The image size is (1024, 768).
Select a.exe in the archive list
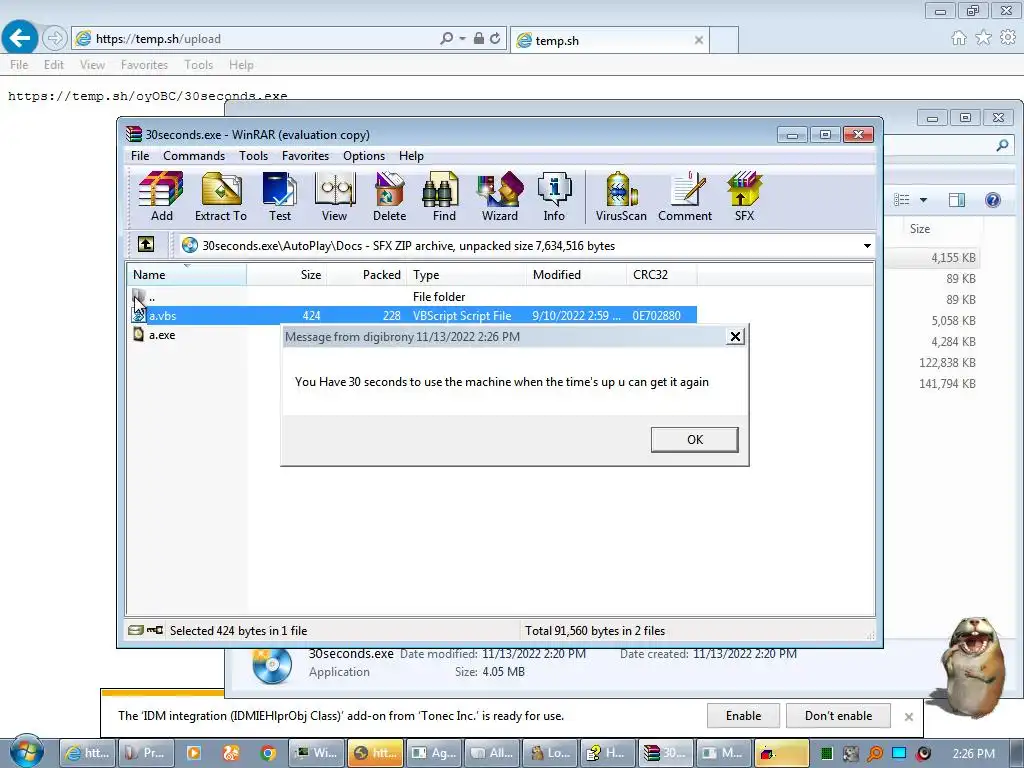pos(154,335)
